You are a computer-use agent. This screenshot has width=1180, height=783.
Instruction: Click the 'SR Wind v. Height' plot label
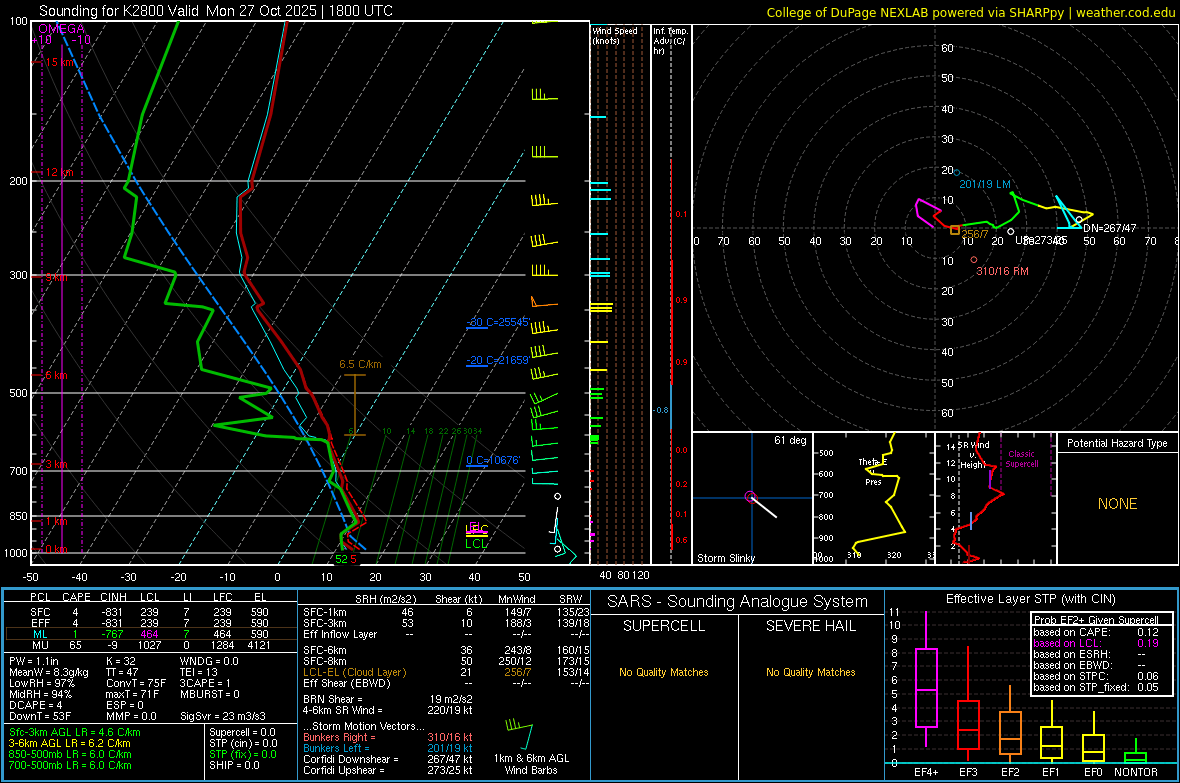[973, 455]
